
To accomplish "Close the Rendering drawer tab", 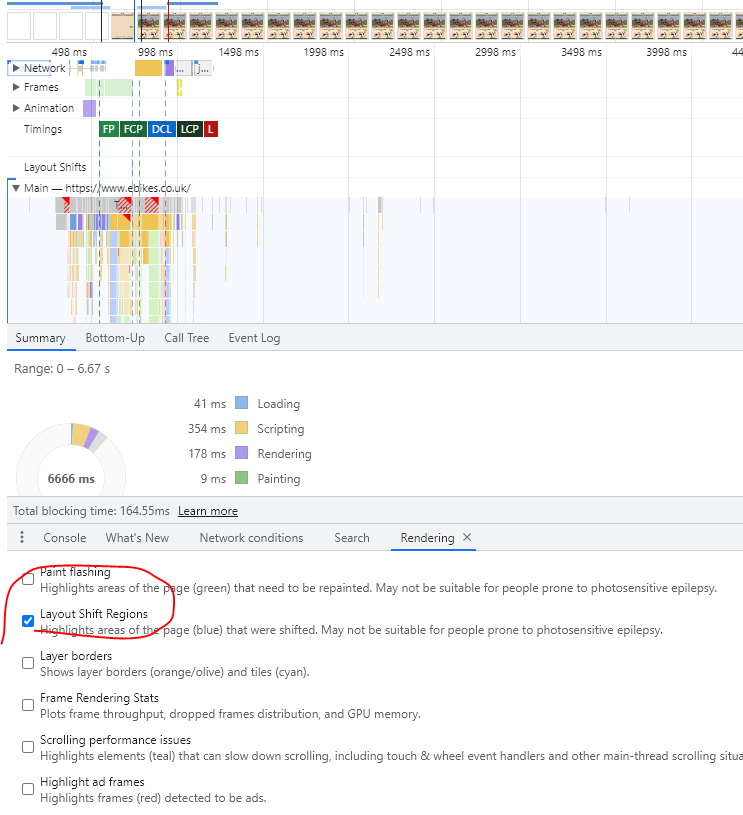I will tap(467, 537).
